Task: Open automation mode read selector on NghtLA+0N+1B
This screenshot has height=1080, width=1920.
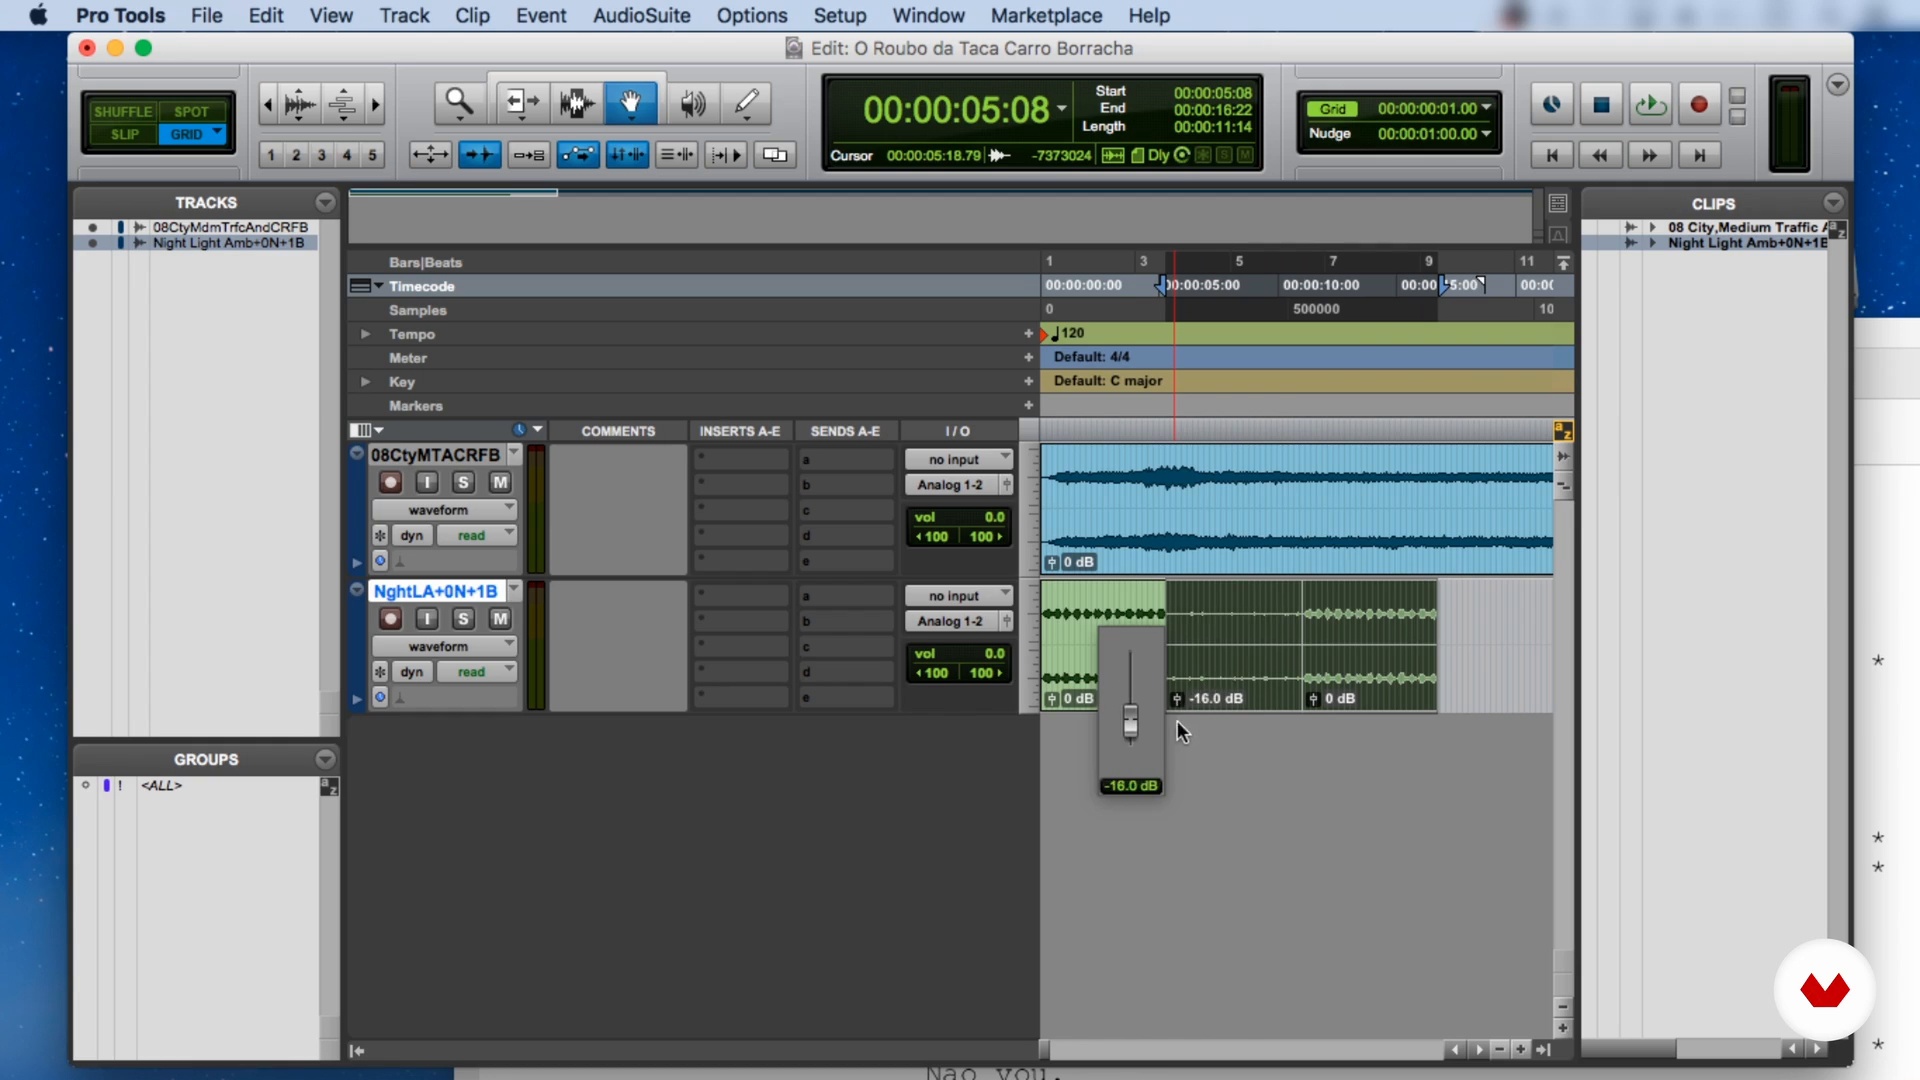Action: pyautogui.click(x=477, y=672)
